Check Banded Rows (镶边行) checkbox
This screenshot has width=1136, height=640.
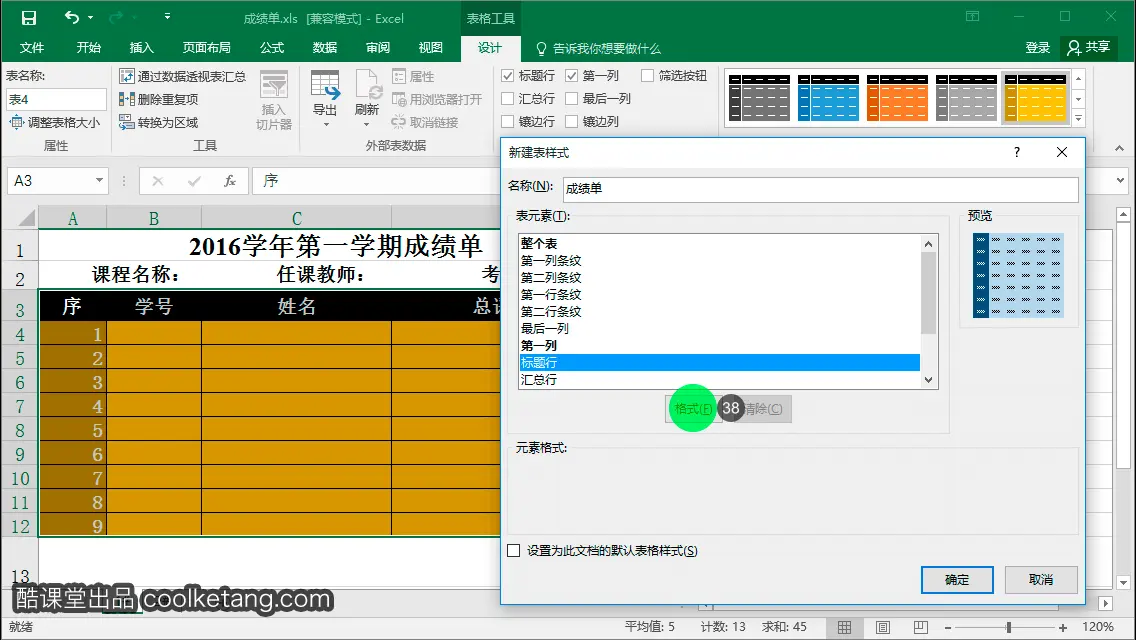pyautogui.click(x=508, y=122)
